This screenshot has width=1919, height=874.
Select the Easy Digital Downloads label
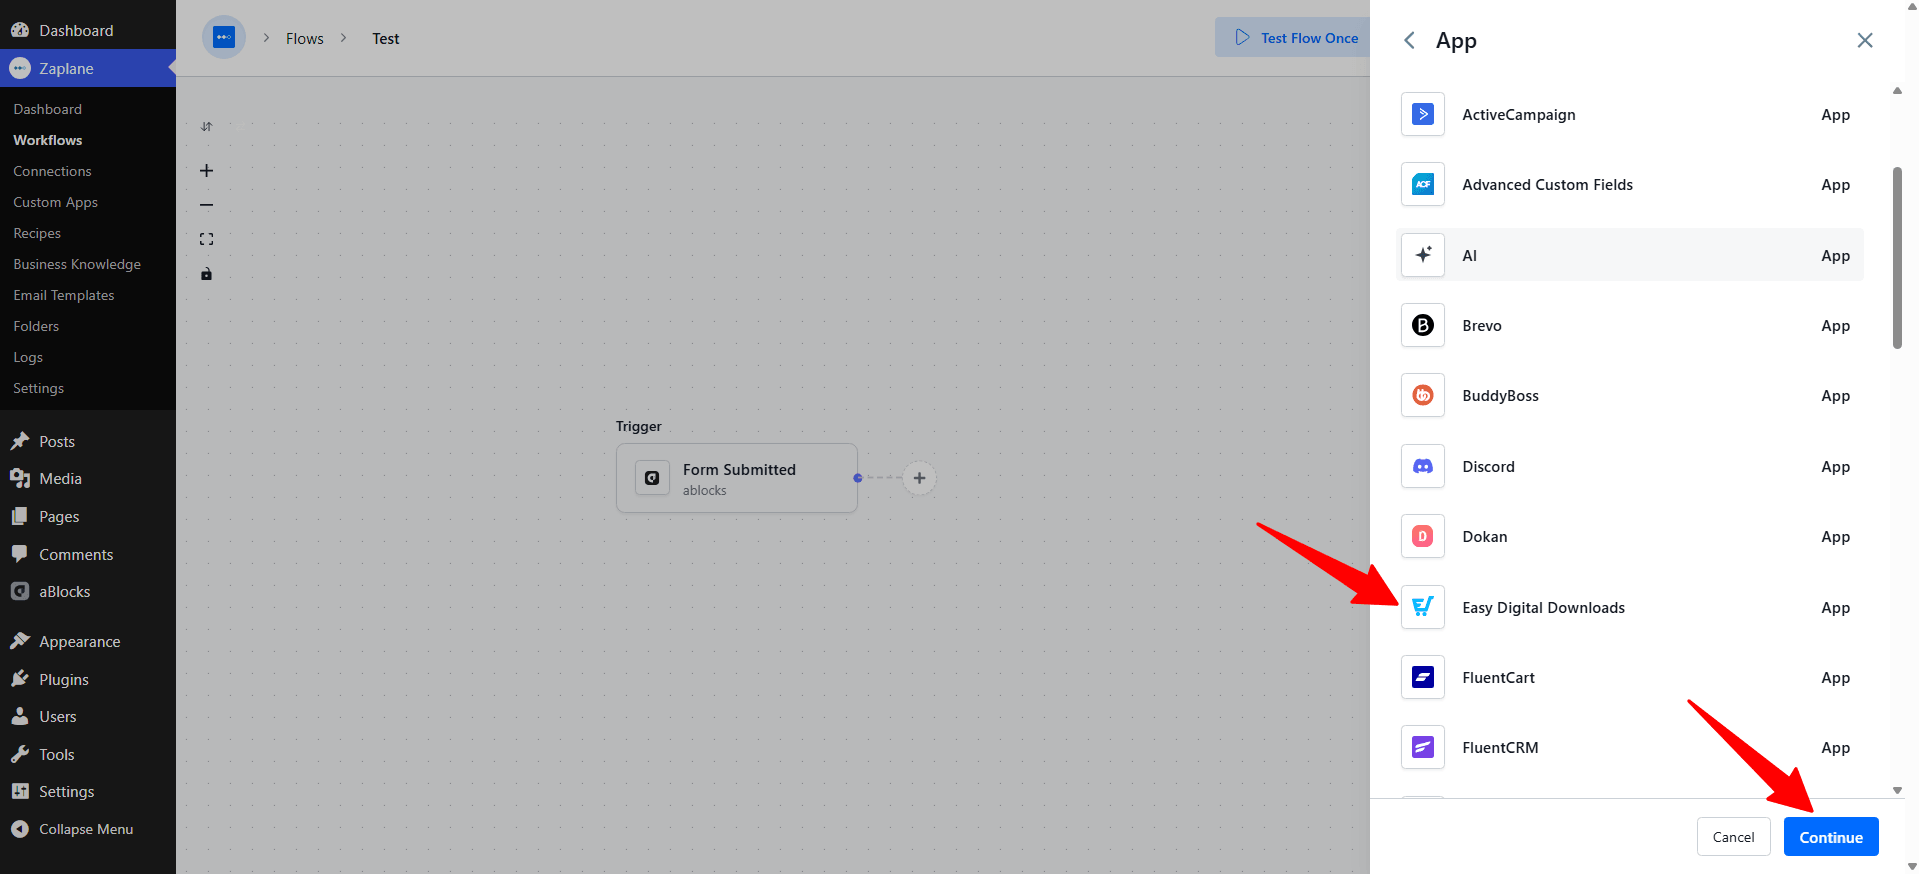pos(1544,608)
